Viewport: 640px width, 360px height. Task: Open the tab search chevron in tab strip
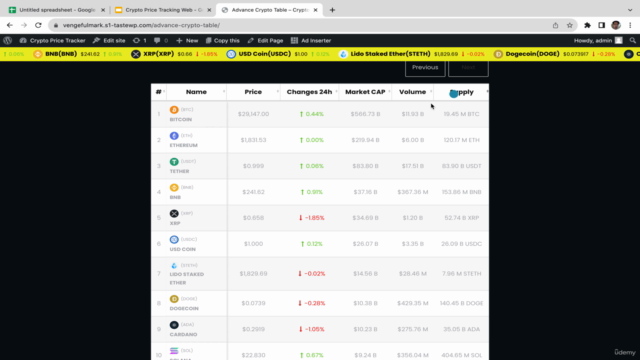pyautogui.click(x=630, y=10)
